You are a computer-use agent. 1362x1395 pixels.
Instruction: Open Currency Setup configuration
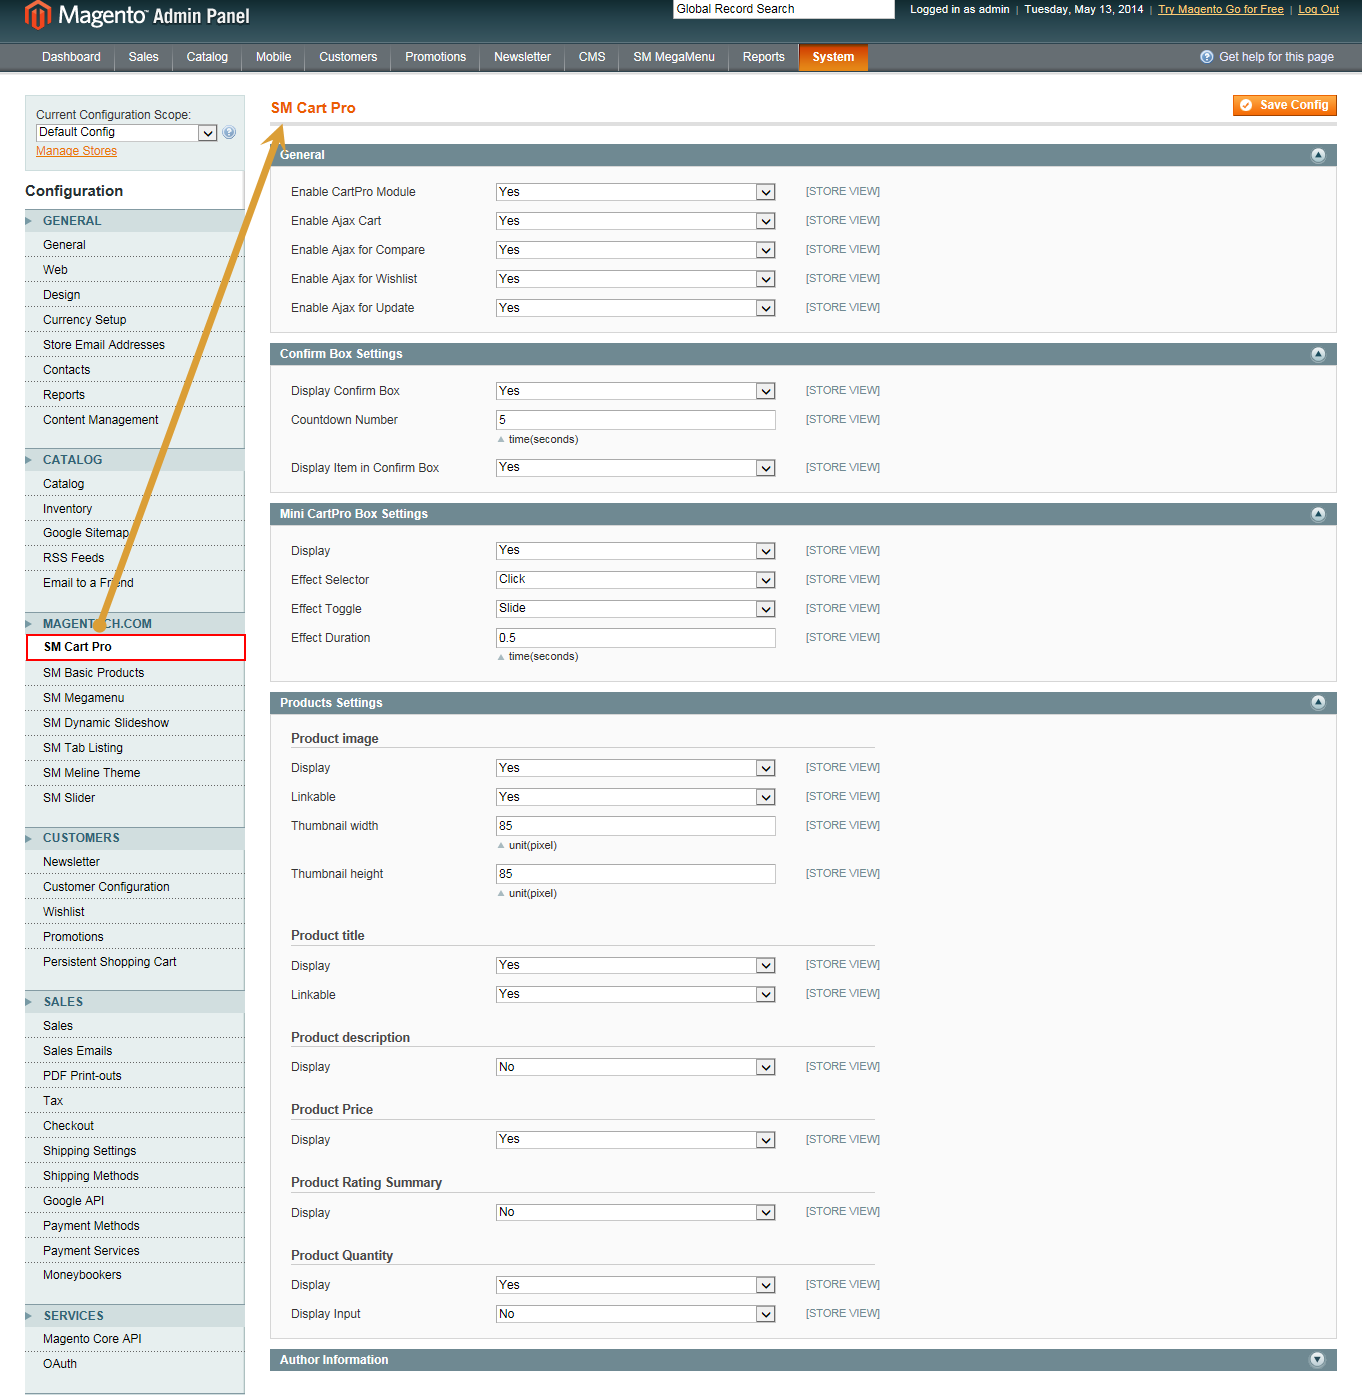click(84, 320)
